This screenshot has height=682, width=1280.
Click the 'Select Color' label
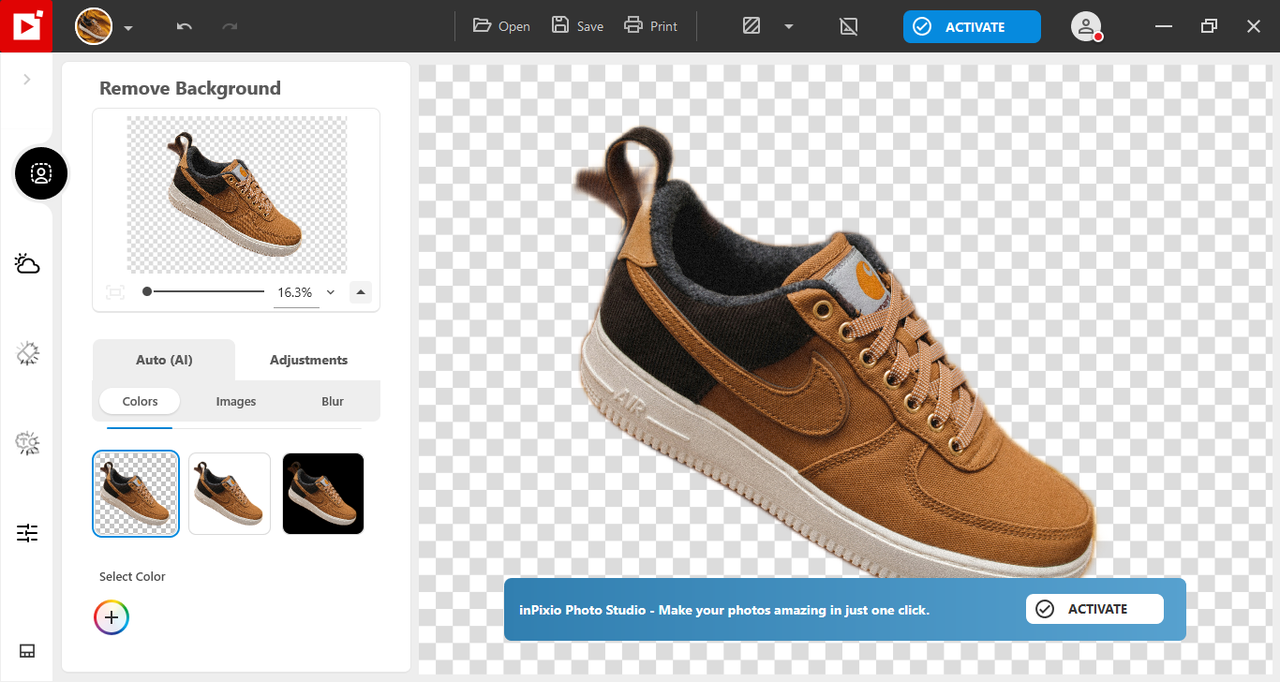(132, 576)
